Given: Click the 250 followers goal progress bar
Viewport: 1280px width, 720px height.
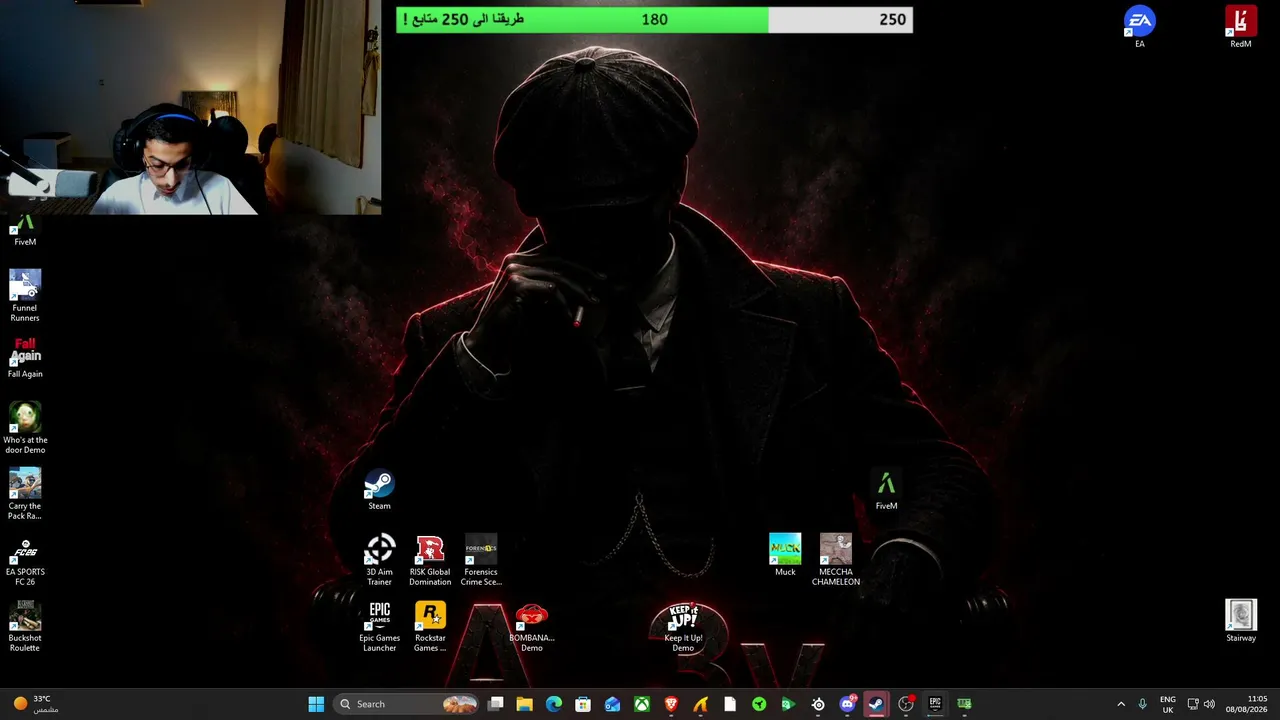Looking at the screenshot, I should point(654,19).
